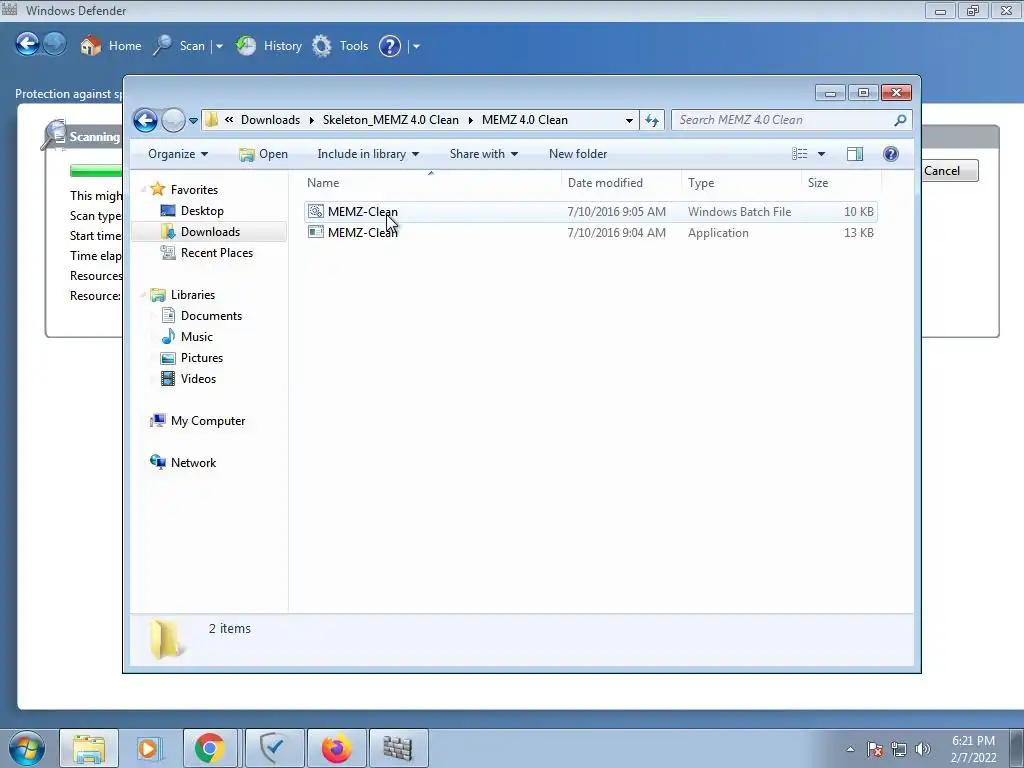Sort files by Type column
The width and height of the screenshot is (1024, 768).
click(741, 183)
